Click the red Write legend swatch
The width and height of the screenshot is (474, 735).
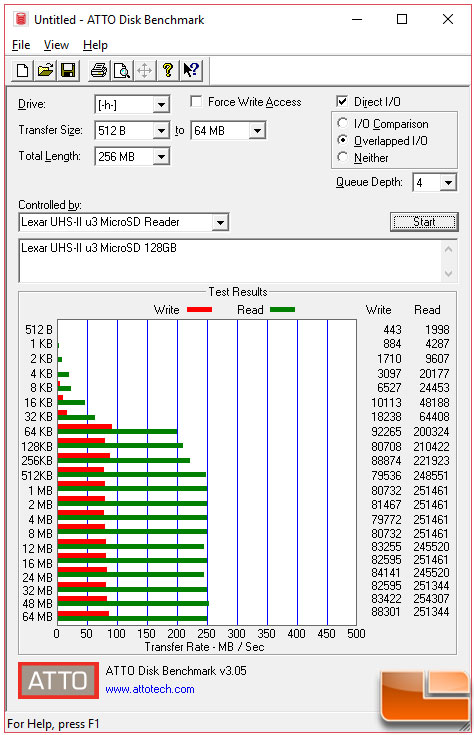(x=200, y=309)
